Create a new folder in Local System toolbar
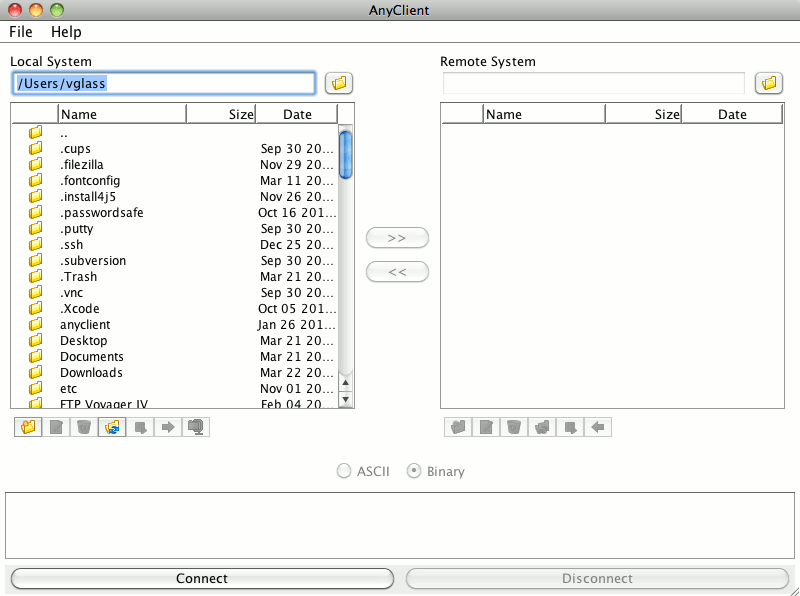Screen dimensions: 800x596 29,427
